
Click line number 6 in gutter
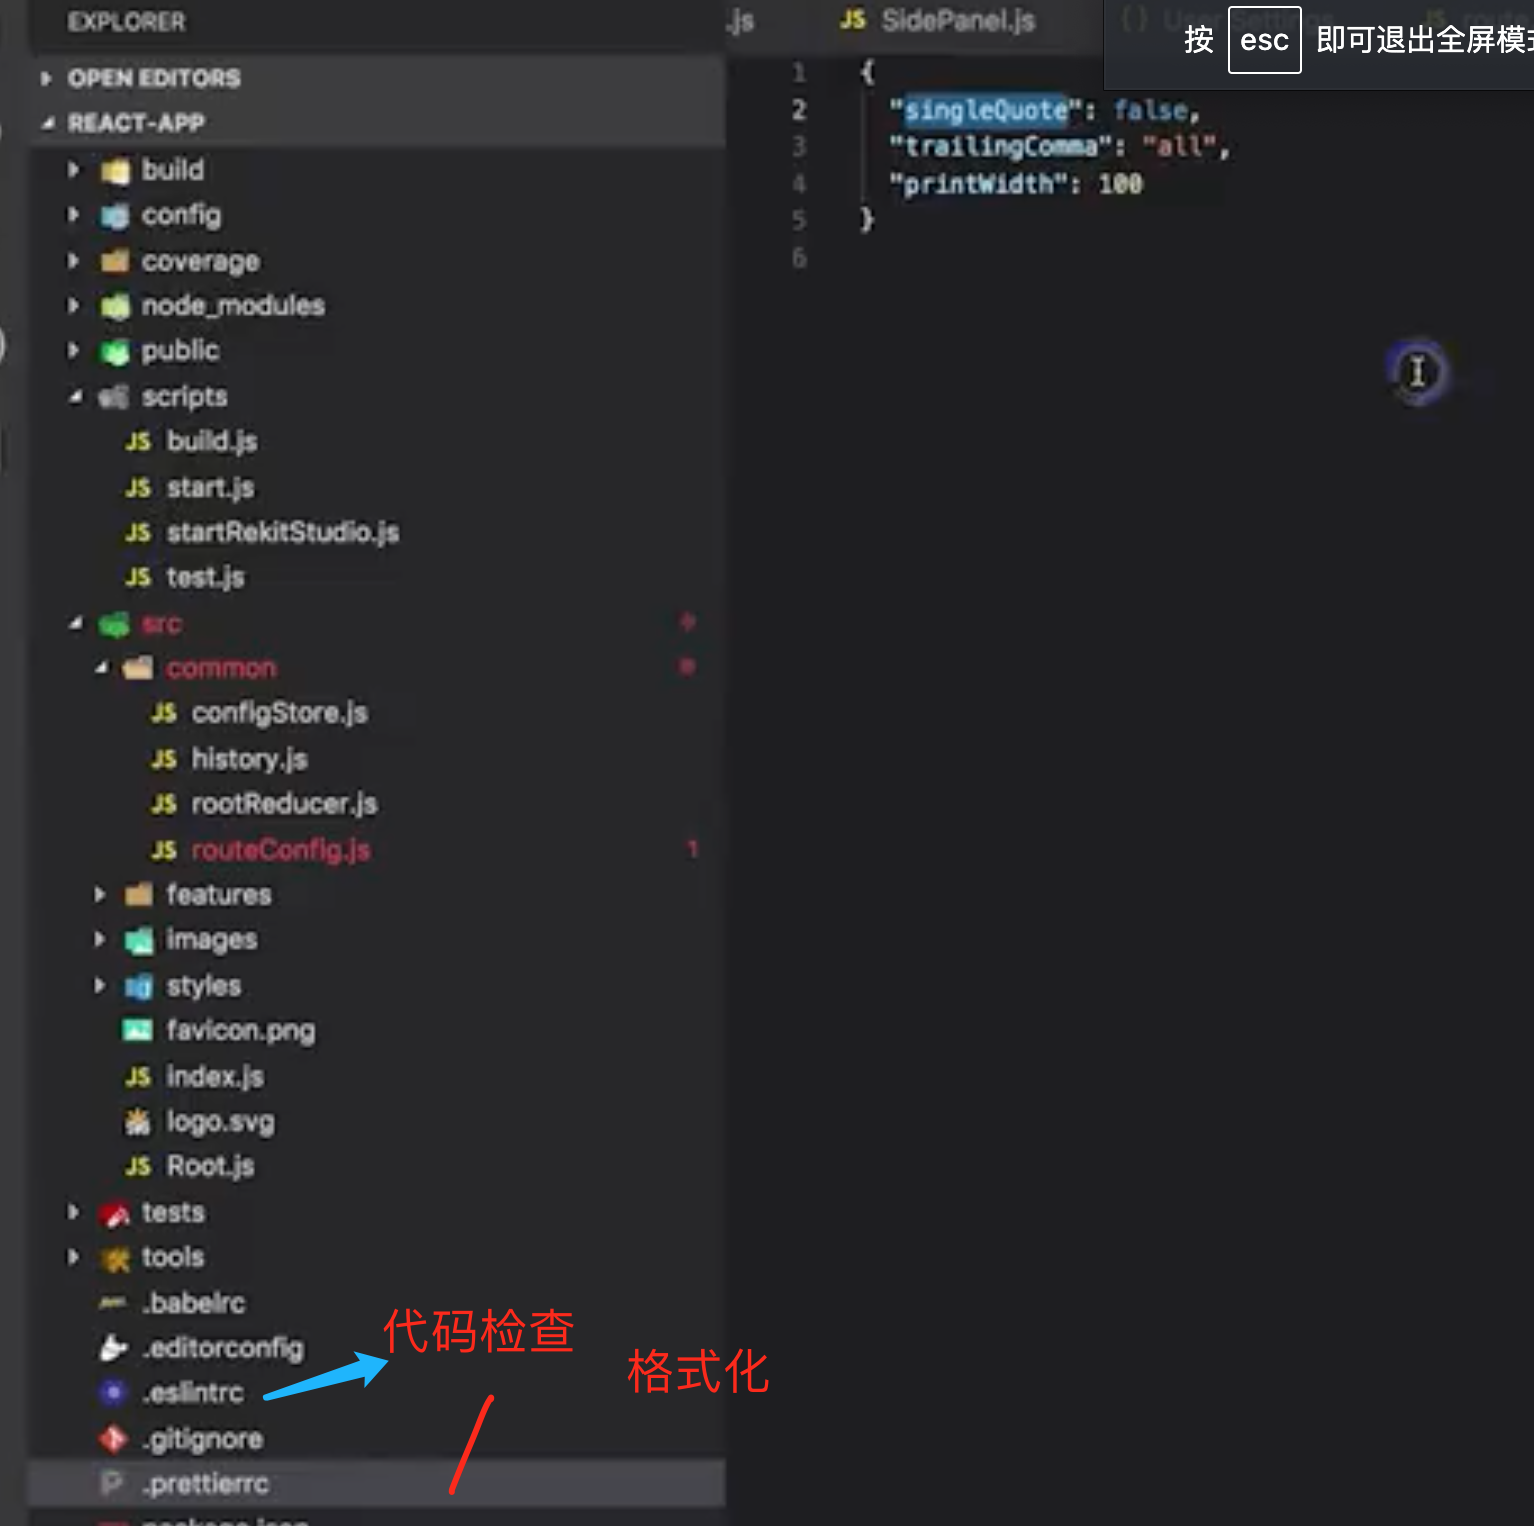coord(798,258)
